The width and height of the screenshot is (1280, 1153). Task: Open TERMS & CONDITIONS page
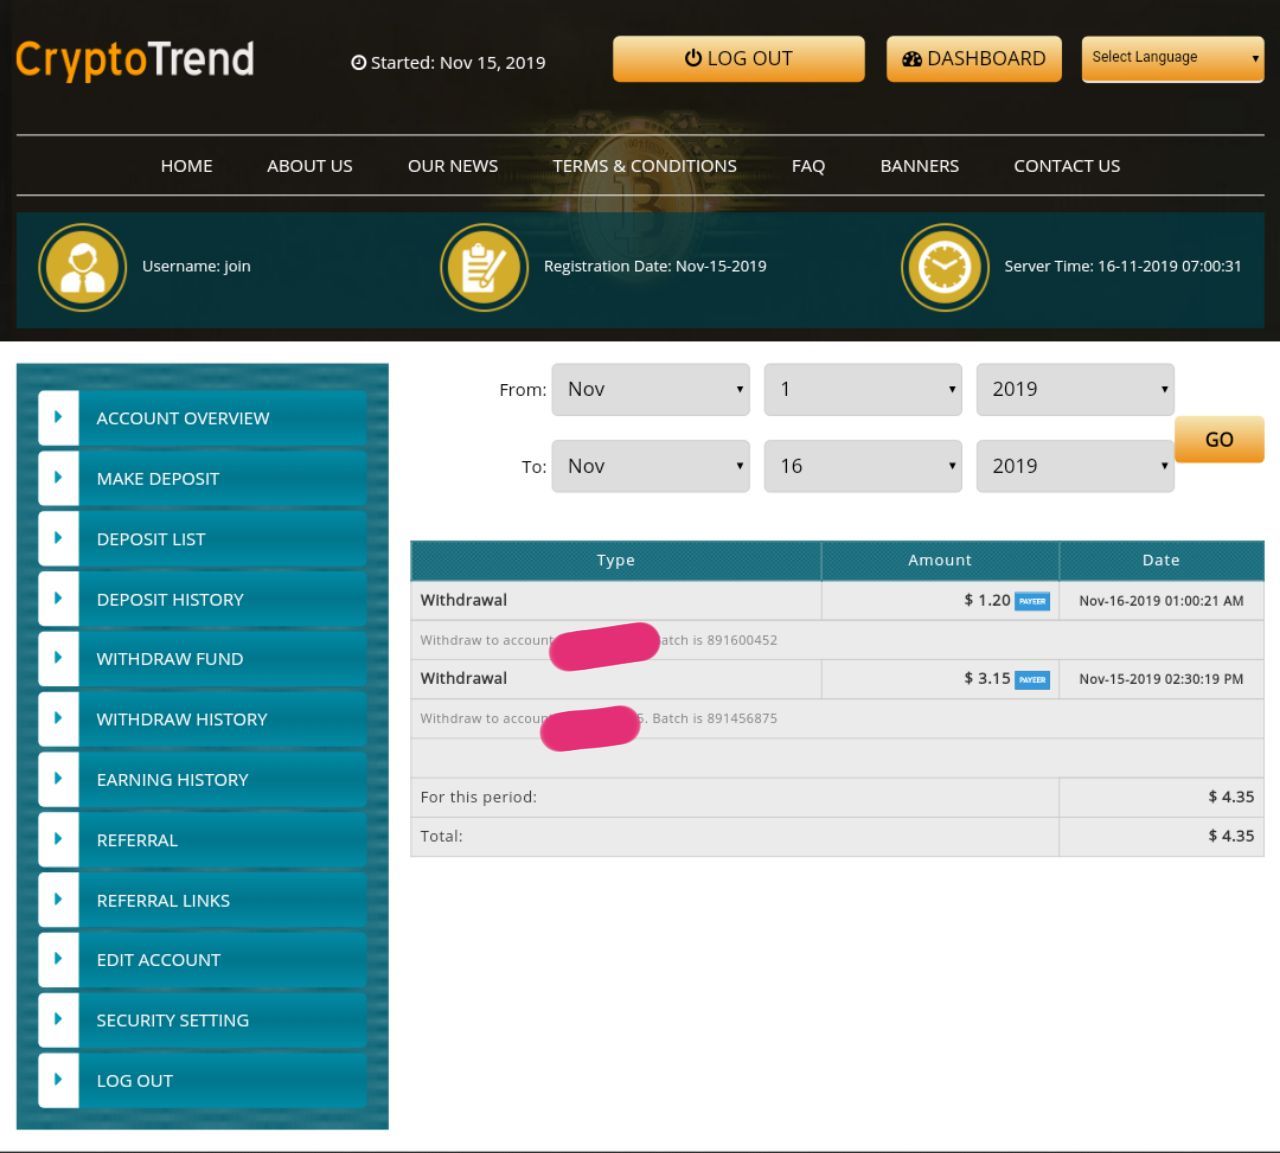click(x=645, y=166)
